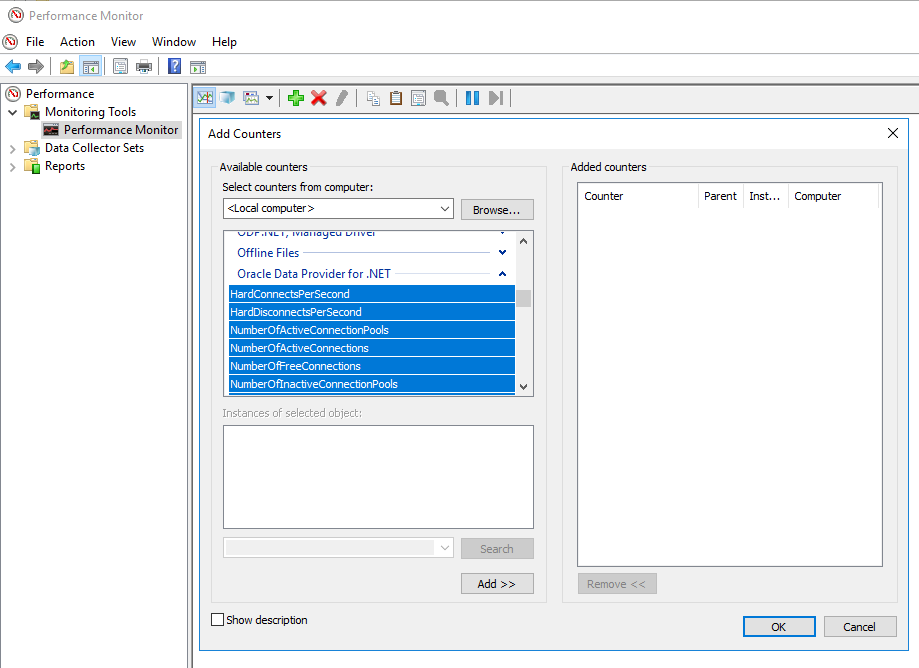Click the red Delete counter X icon

point(319,98)
